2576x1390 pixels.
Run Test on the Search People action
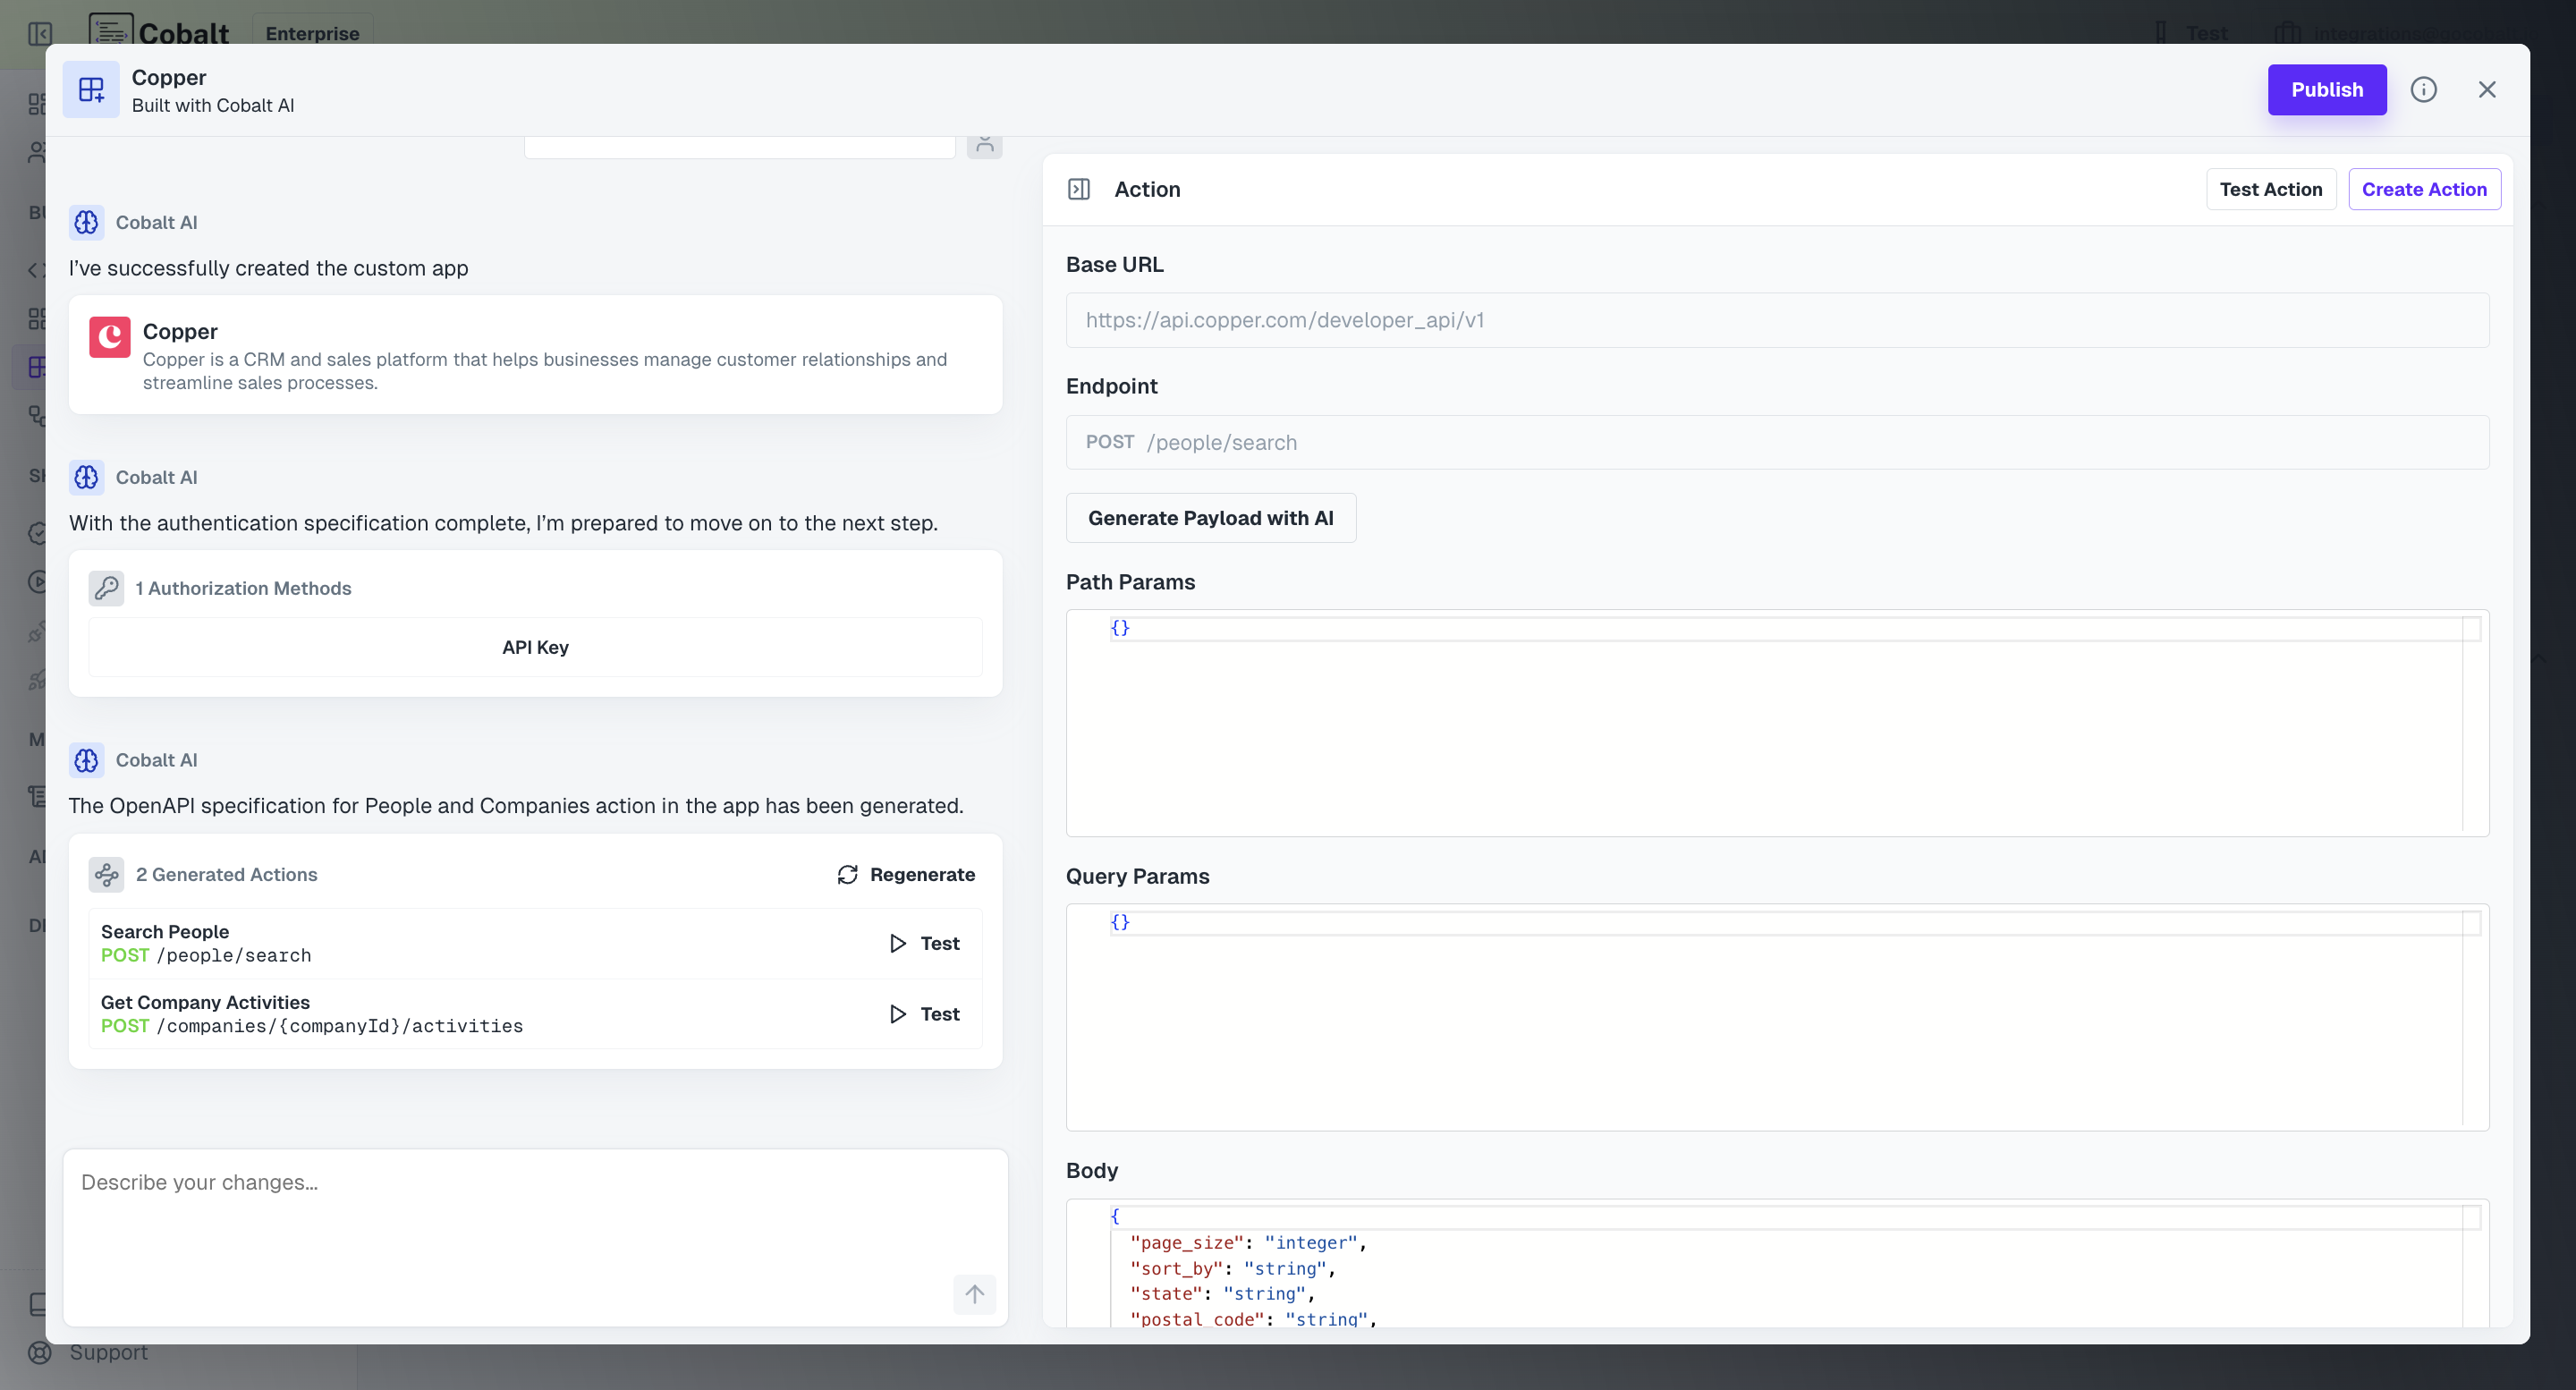[x=922, y=942]
